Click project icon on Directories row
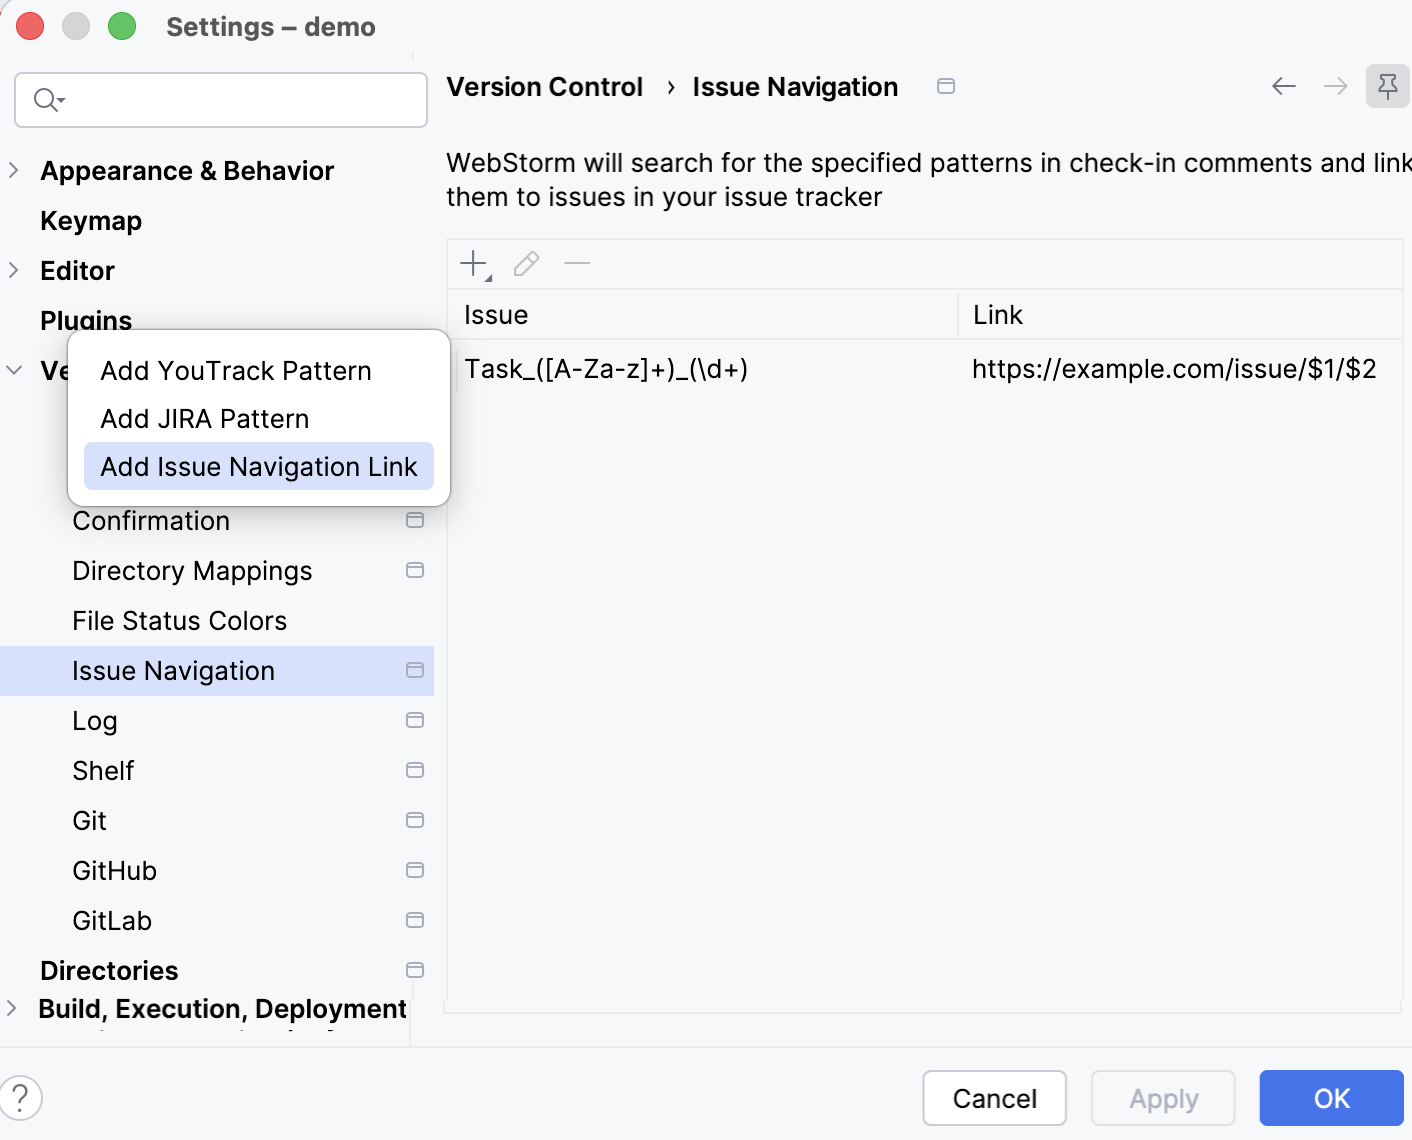Viewport: 1412px width, 1140px height. [415, 970]
